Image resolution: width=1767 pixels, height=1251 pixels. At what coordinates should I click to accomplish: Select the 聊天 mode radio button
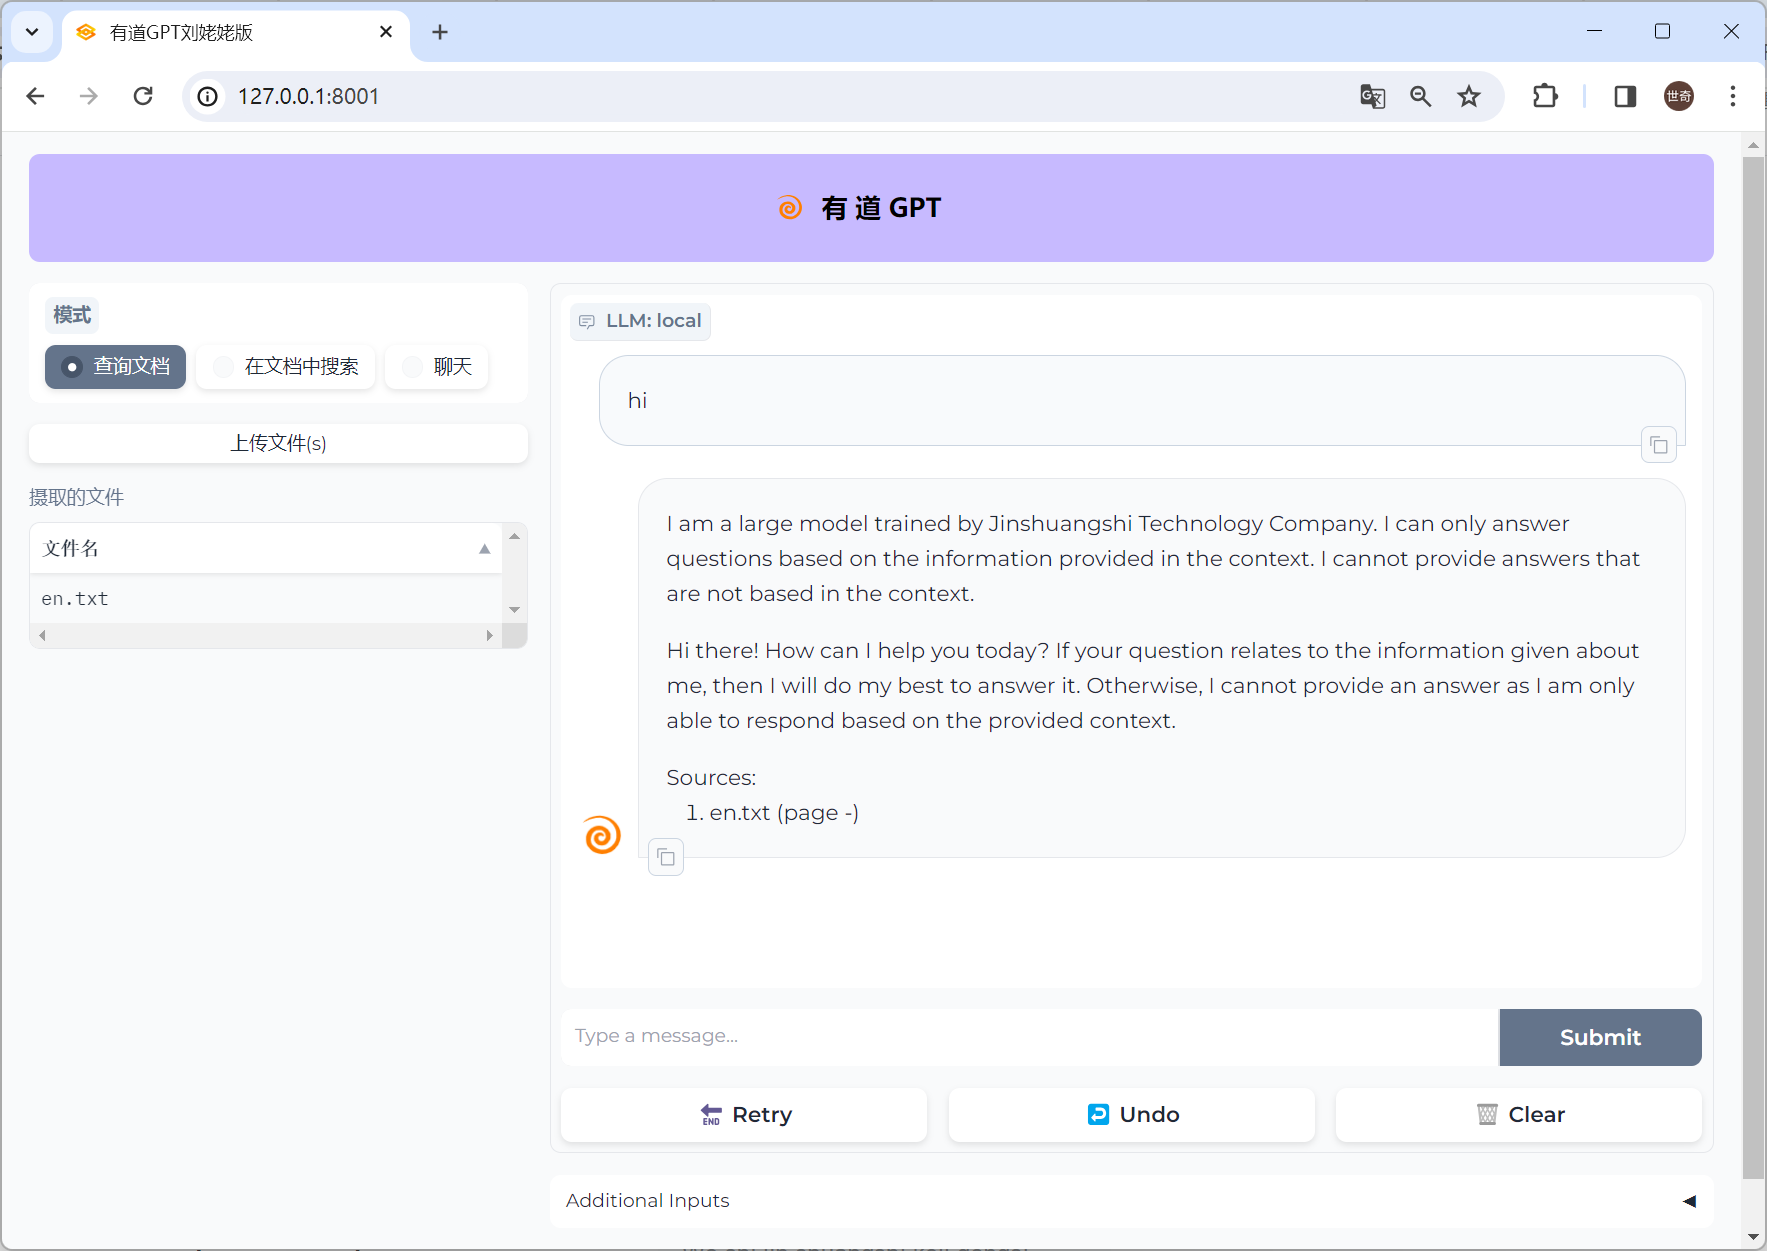coord(437,367)
